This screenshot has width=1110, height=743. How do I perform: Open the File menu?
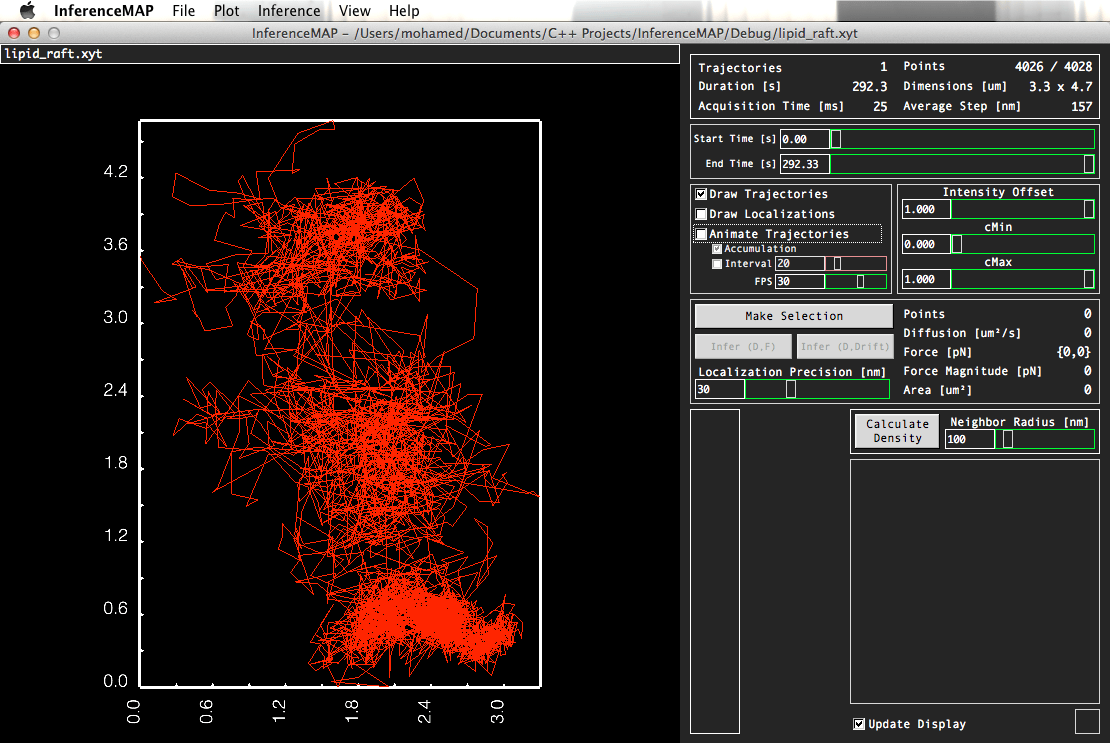coord(183,11)
